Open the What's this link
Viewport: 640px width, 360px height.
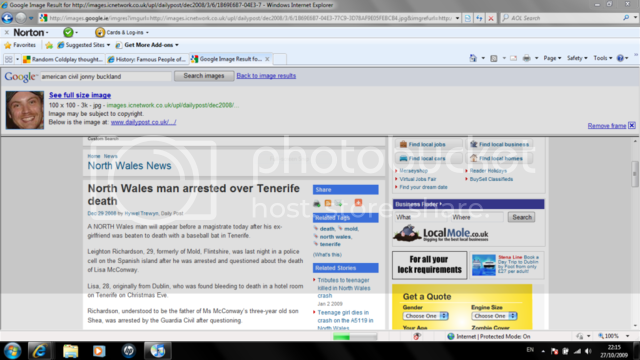327,255
